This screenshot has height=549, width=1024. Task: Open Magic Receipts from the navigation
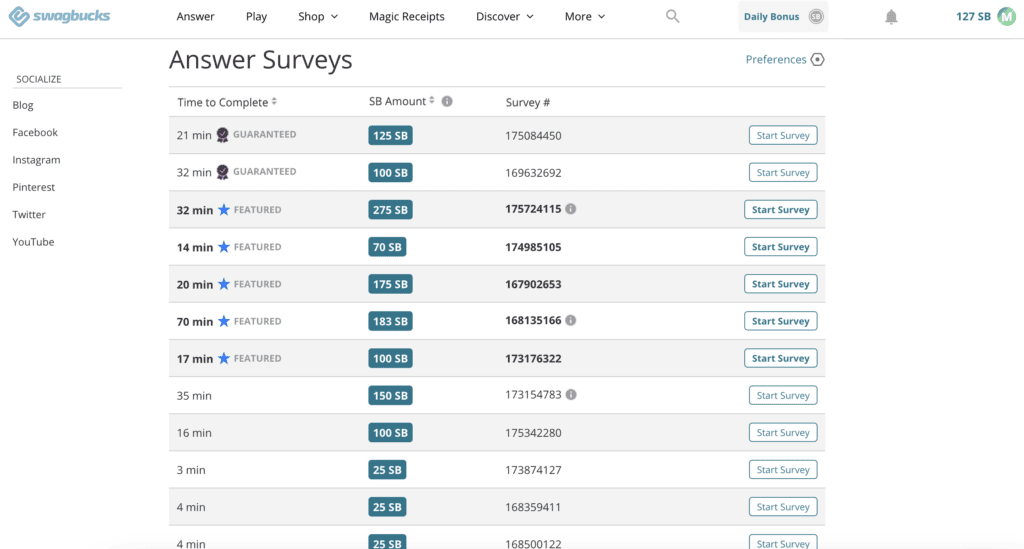[406, 17]
